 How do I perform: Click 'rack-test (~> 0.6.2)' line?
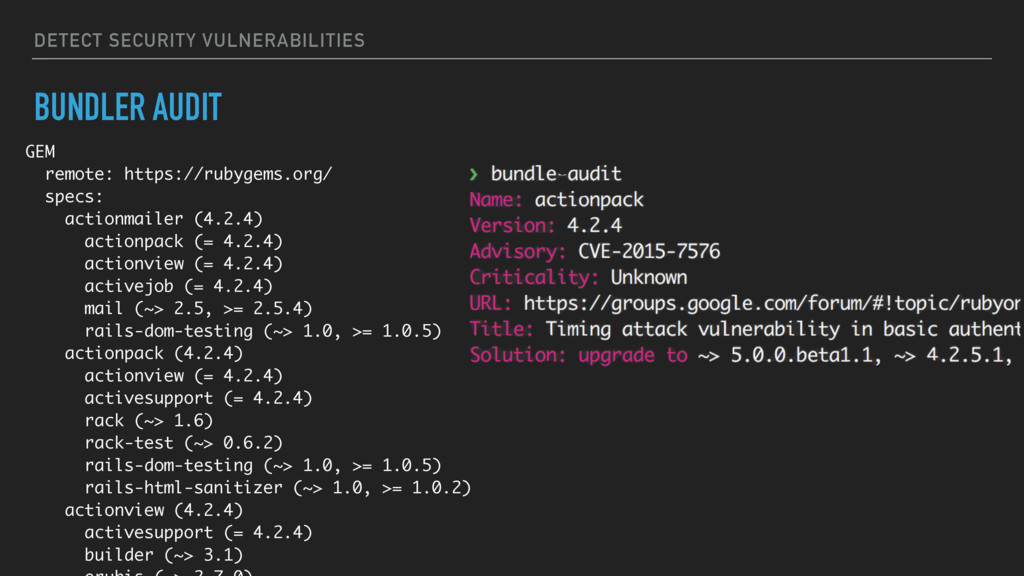[x=183, y=443]
